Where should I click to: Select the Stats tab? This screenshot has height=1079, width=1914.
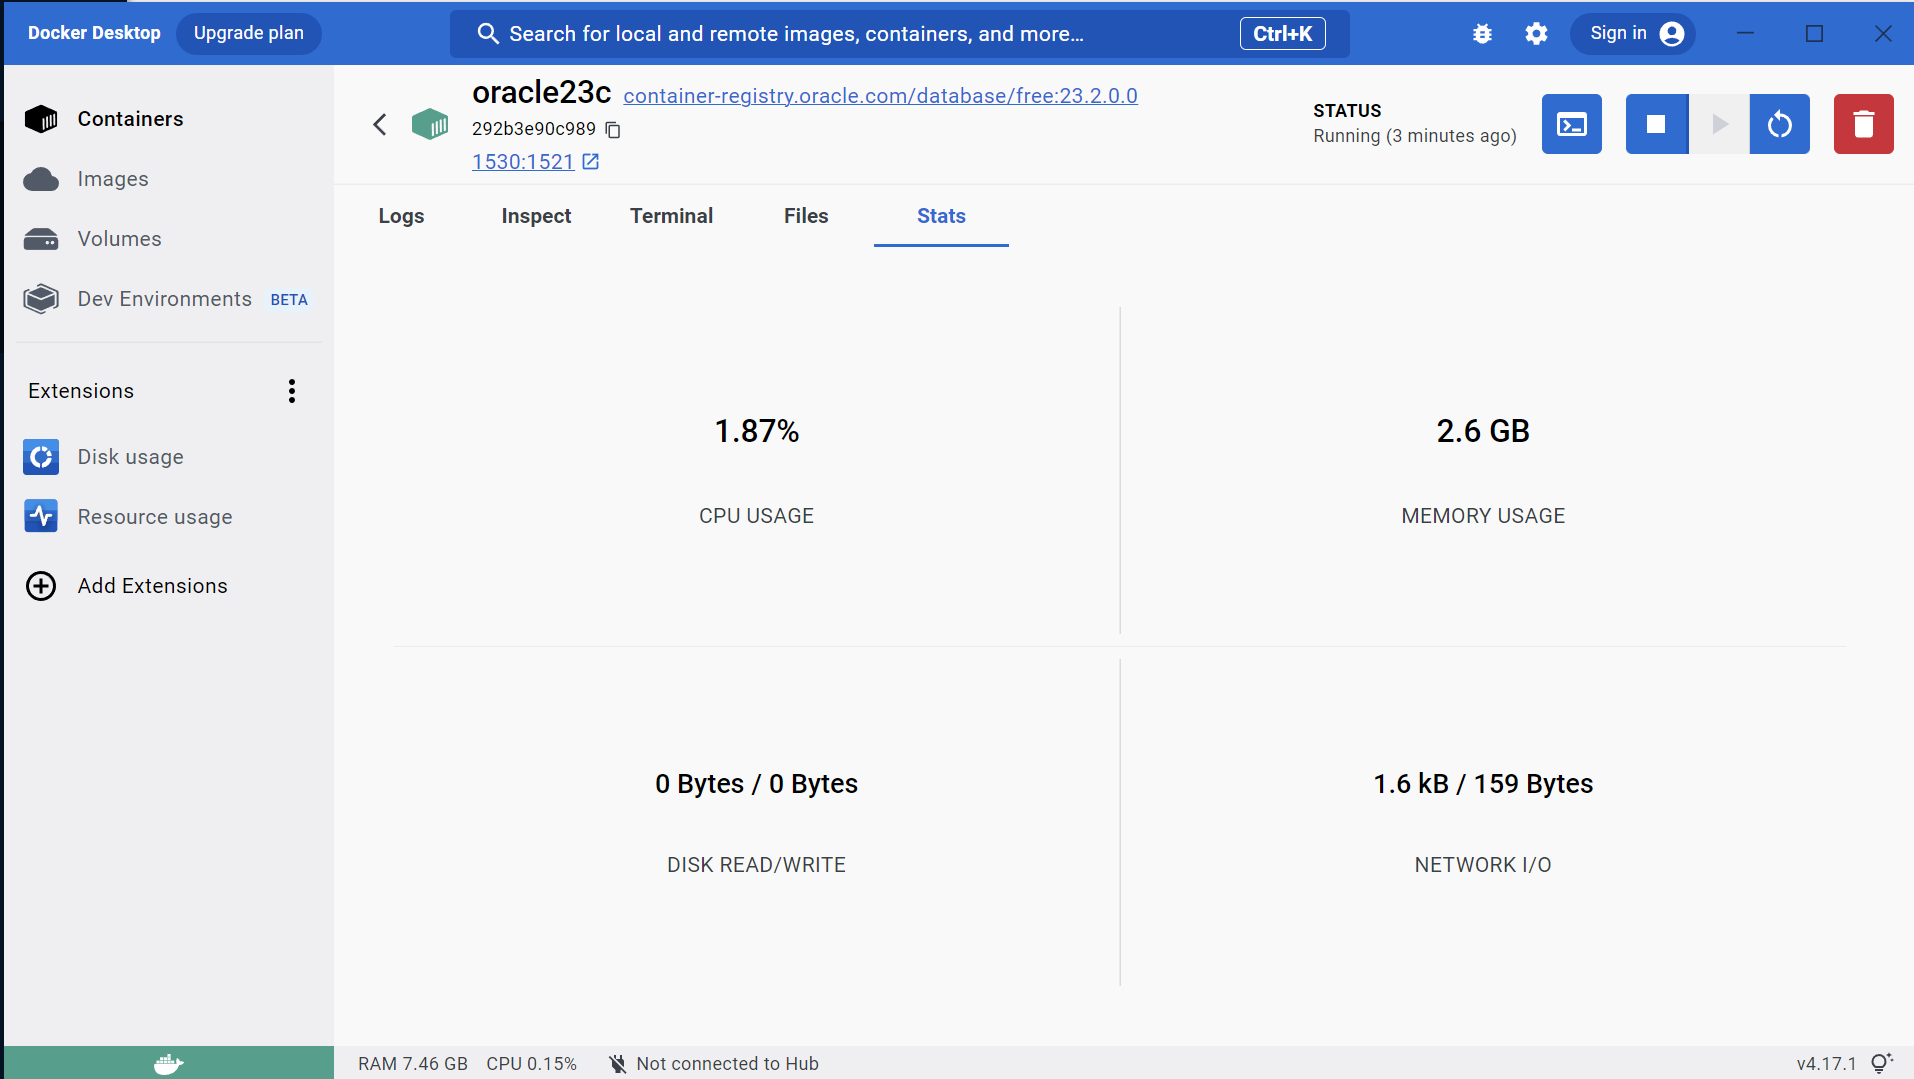(x=941, y=216)
